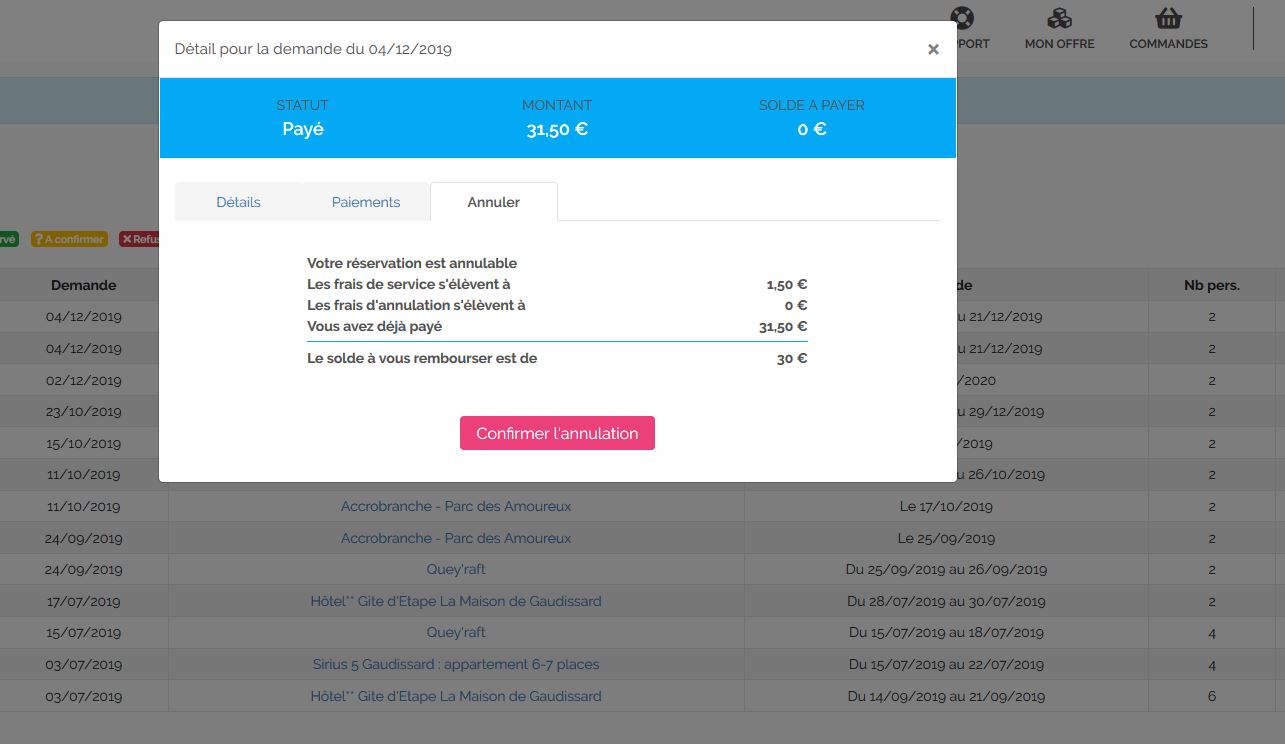Open the Mon Offre cubes icon
This screenshot has width=1285, height=744.
(x=1059, y=19)
